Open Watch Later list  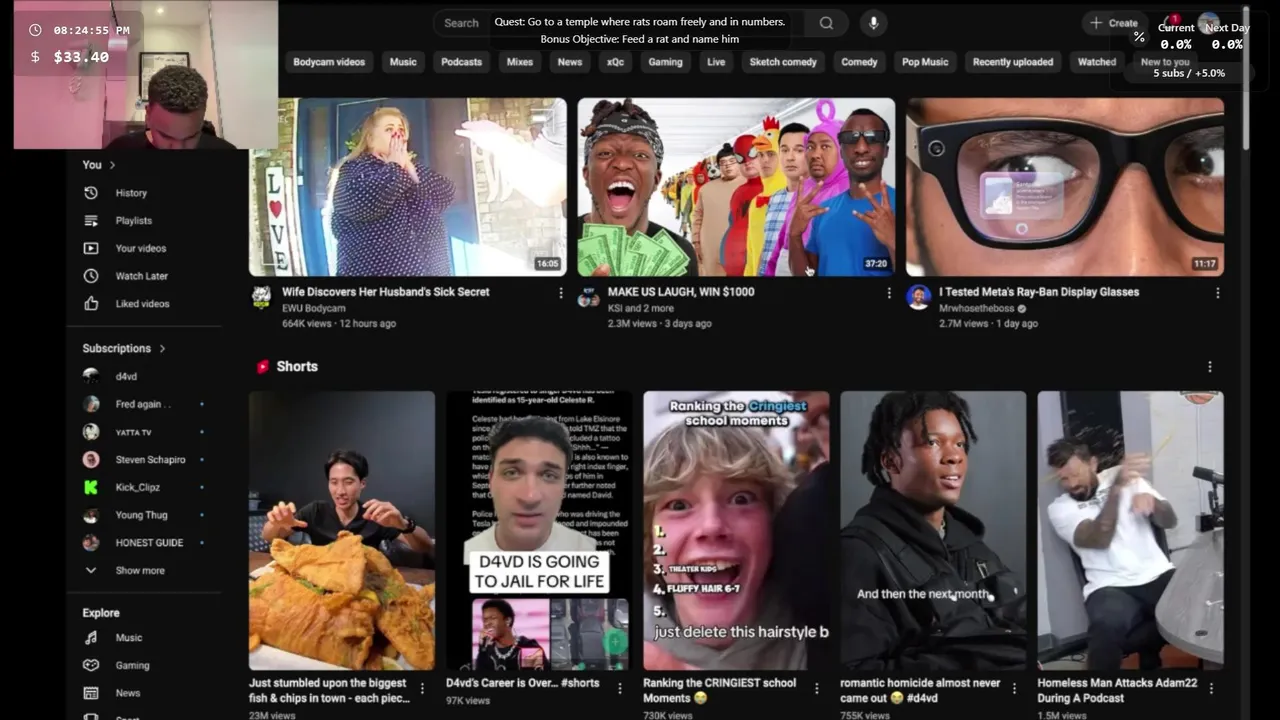click(141, 276)
